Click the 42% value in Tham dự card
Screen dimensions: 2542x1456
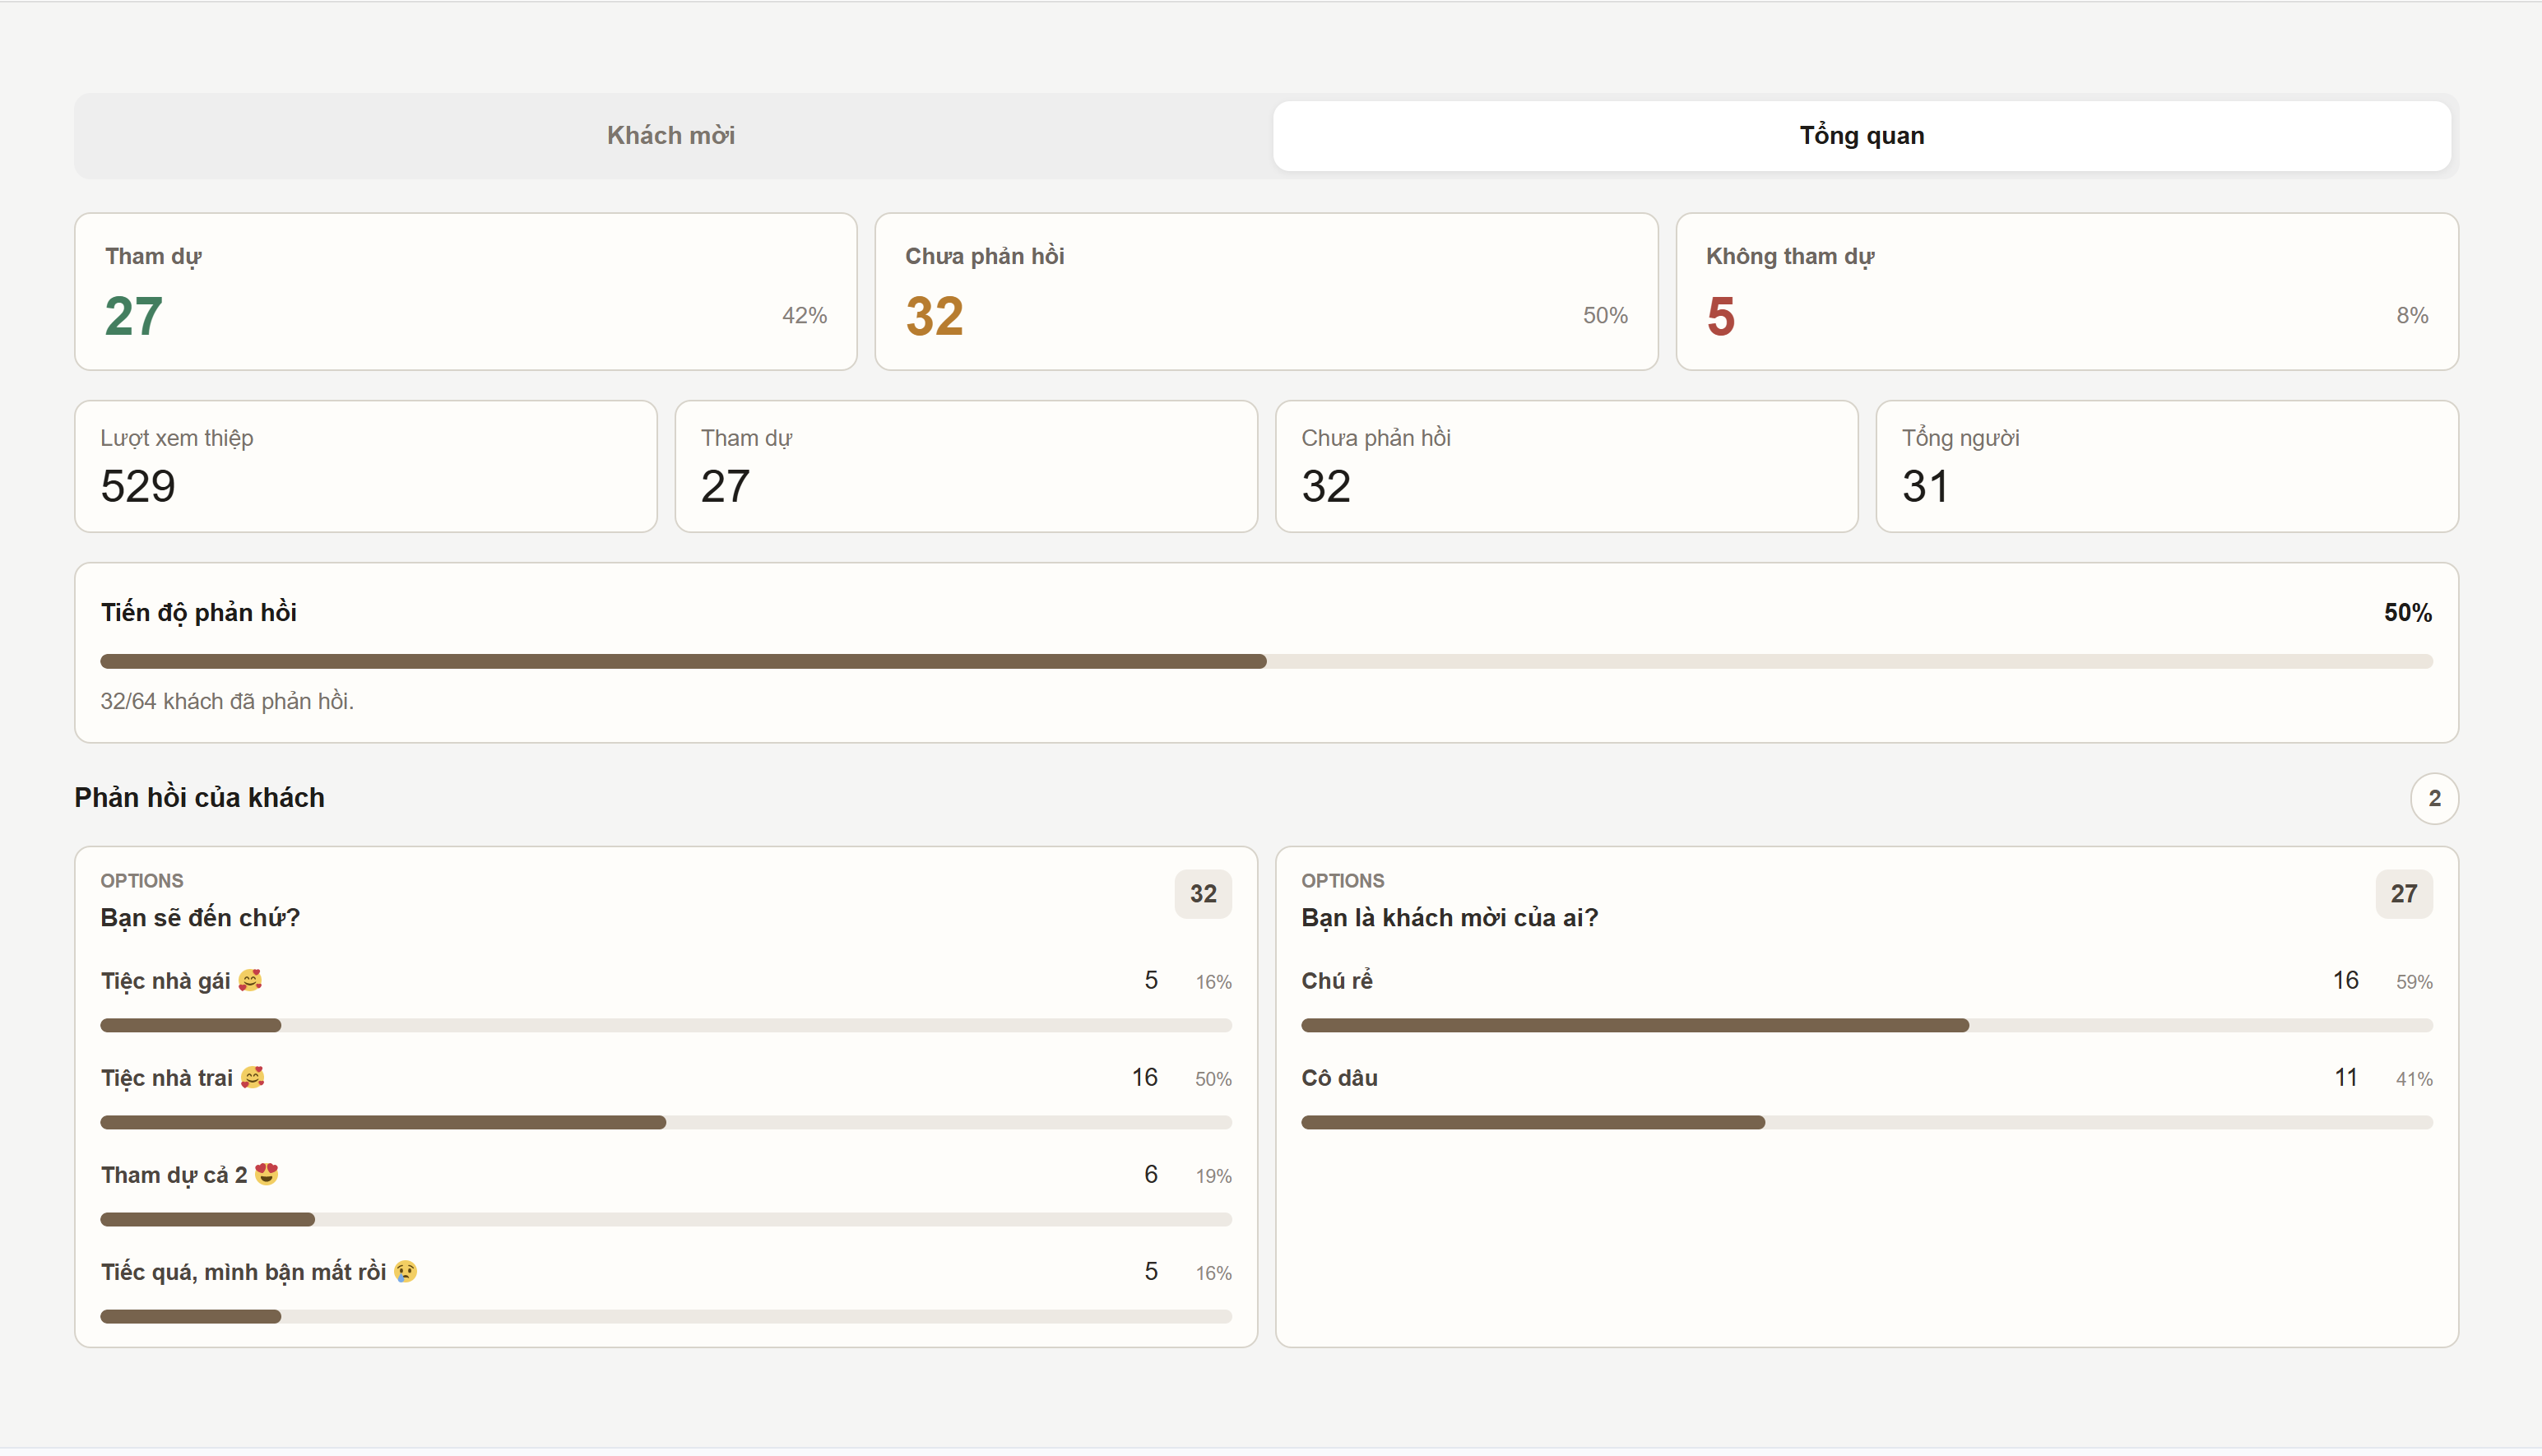804,315
